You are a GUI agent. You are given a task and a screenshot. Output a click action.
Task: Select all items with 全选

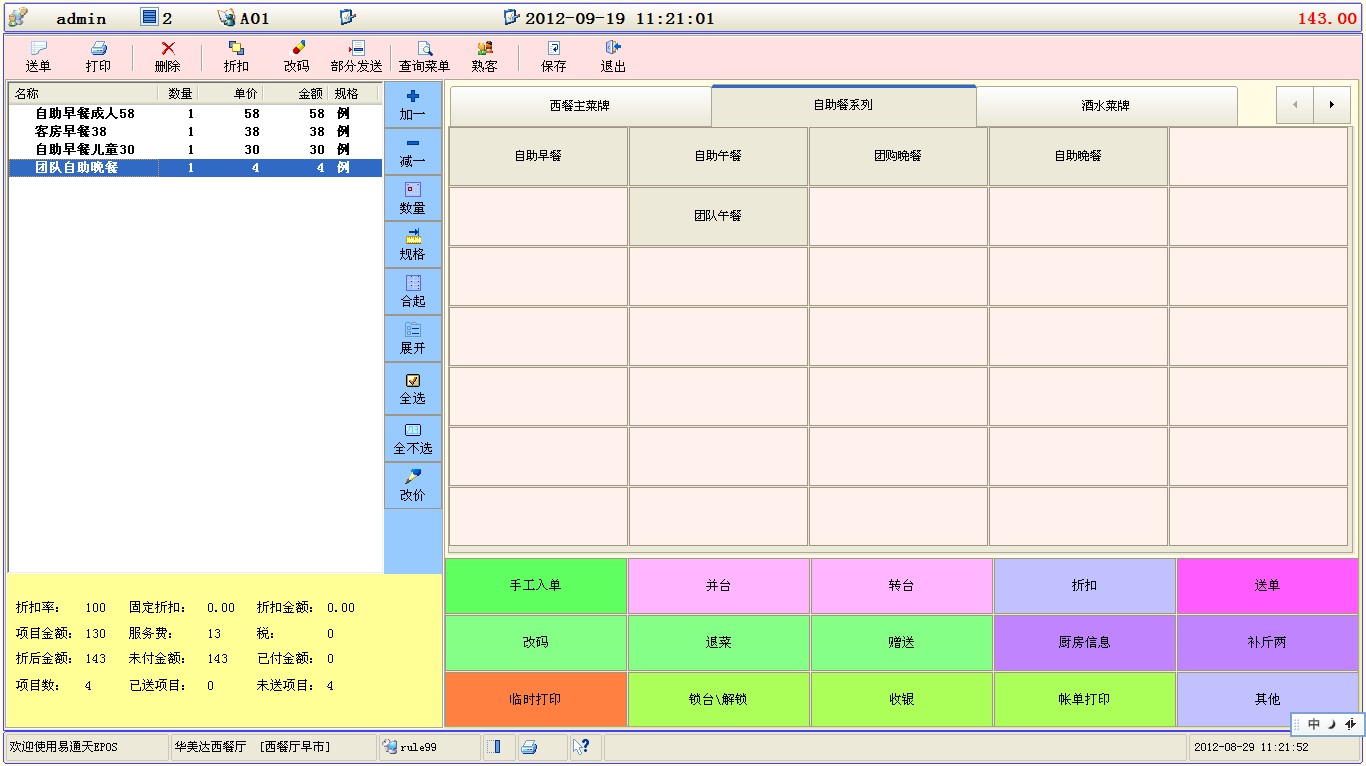click(x=412, y=388)
